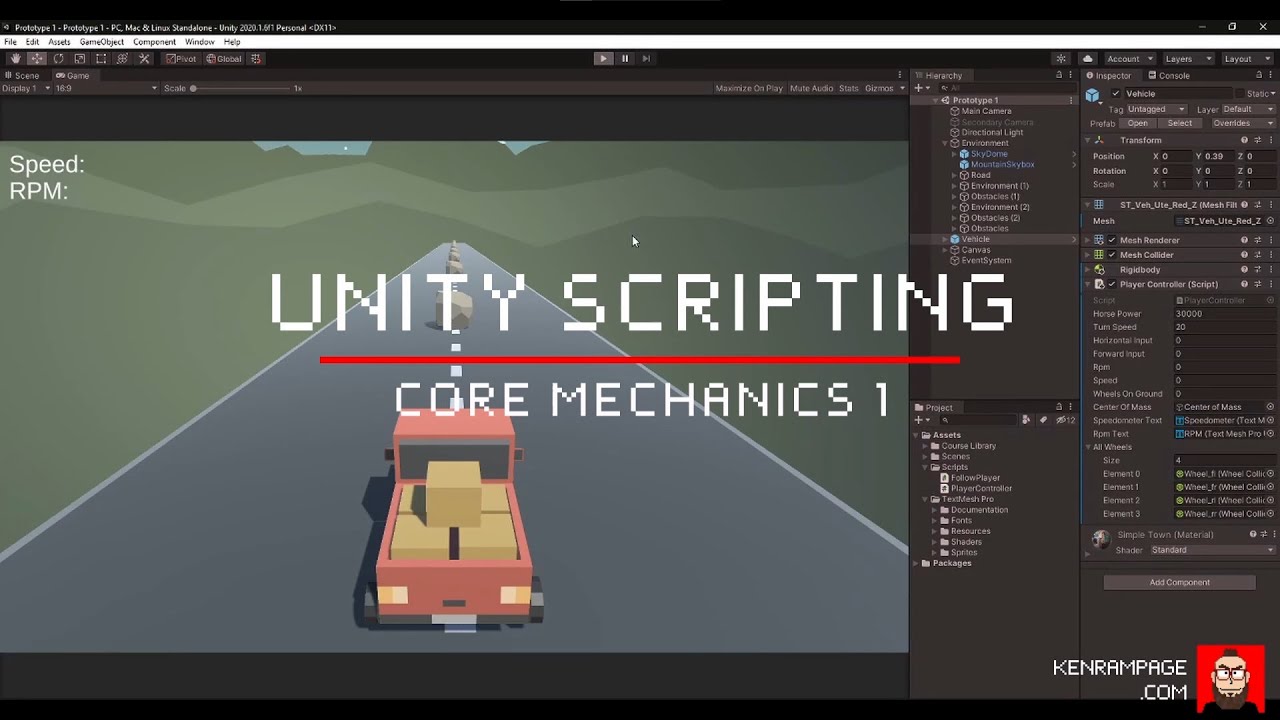Open the Collab sun icon
This screenshot has height=720, width=1280.
click(1061, 59)
